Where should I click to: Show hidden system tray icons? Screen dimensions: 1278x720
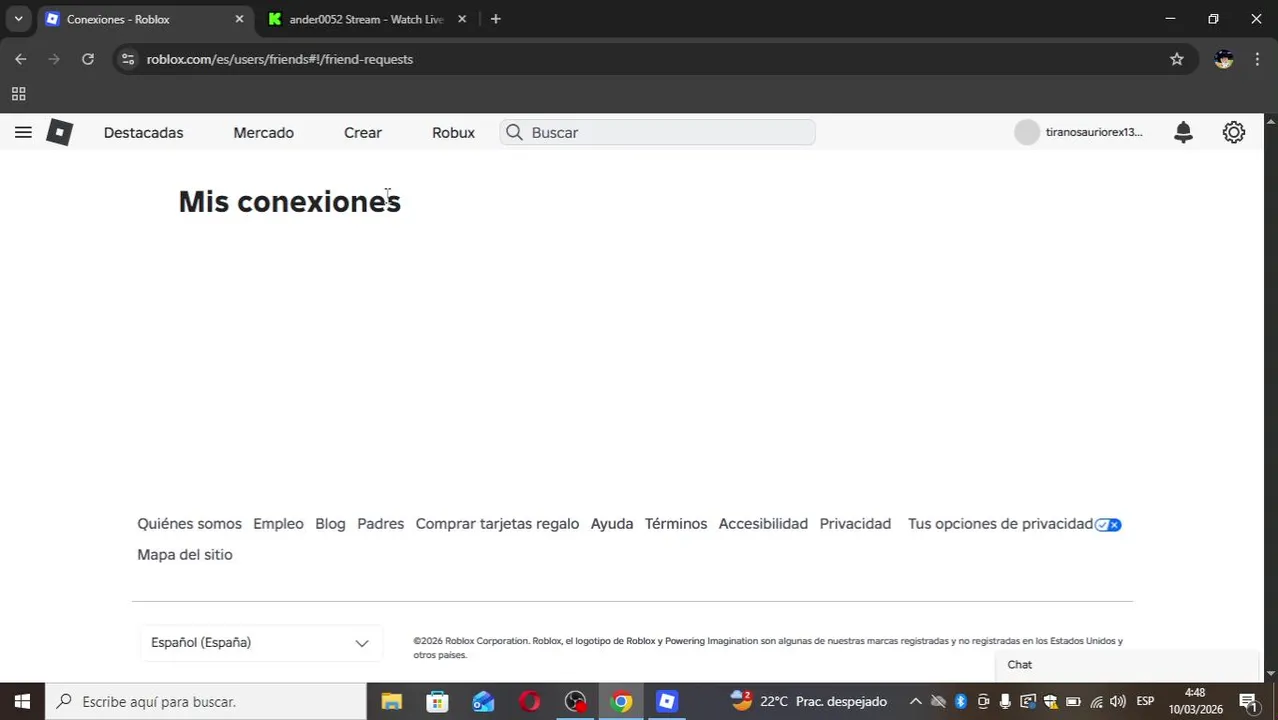coord(915,701)
